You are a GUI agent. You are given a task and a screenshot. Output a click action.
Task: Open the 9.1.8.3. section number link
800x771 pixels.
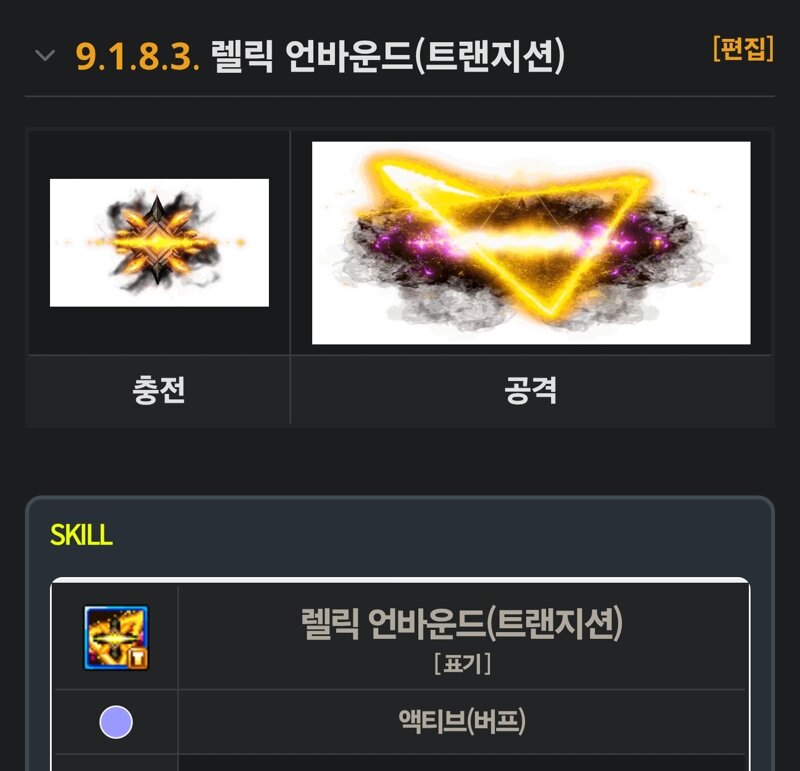pyautogui.click(x=137, y=56)
